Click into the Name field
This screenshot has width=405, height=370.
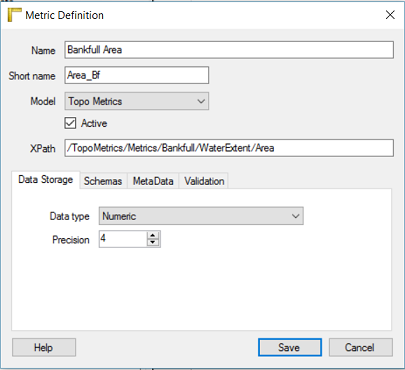coord(229,50)
